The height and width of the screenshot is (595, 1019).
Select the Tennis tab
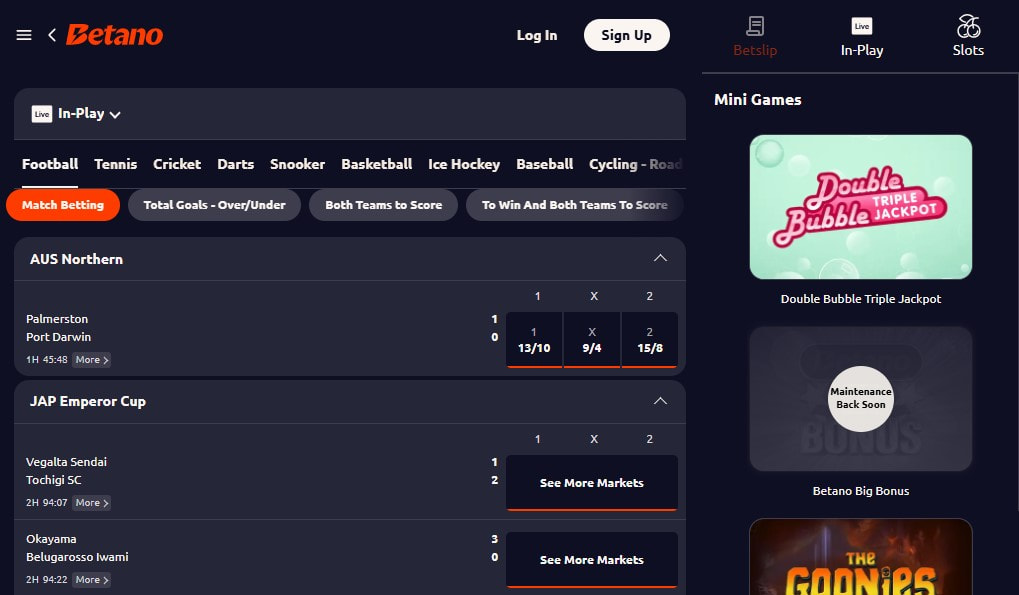coord(116,164)
